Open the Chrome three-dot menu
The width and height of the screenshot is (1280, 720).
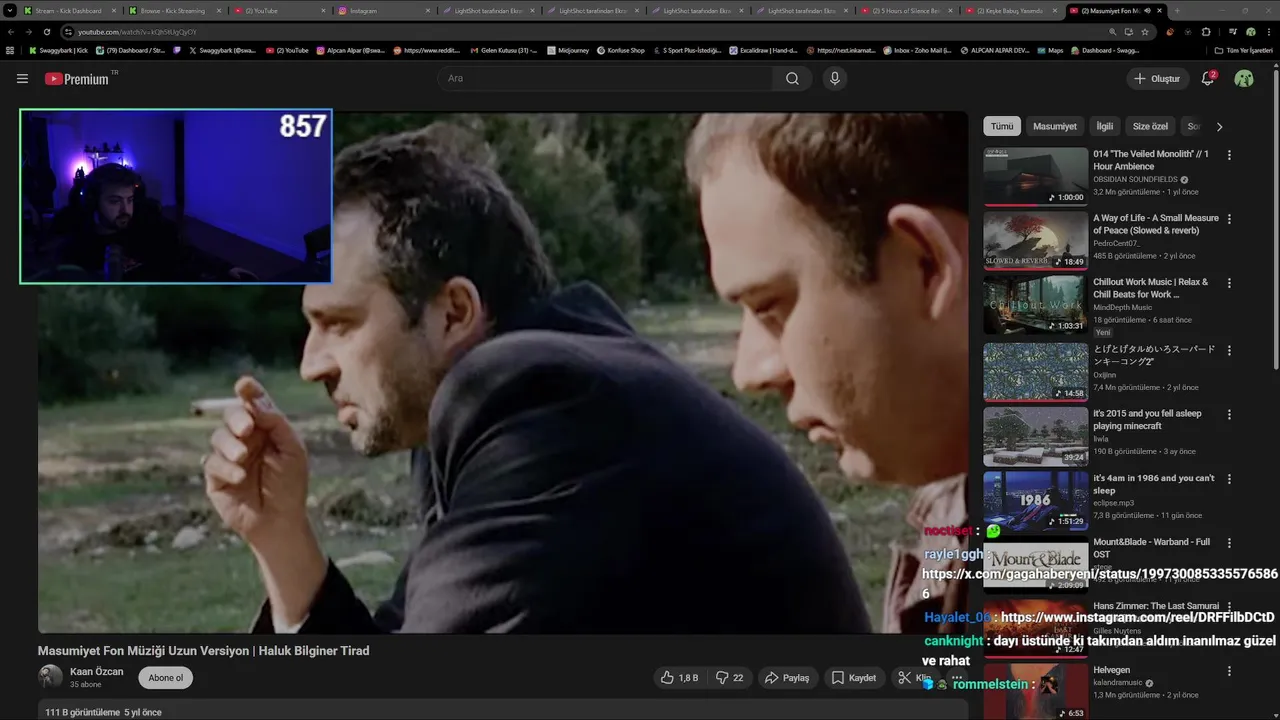point(1268,32)
